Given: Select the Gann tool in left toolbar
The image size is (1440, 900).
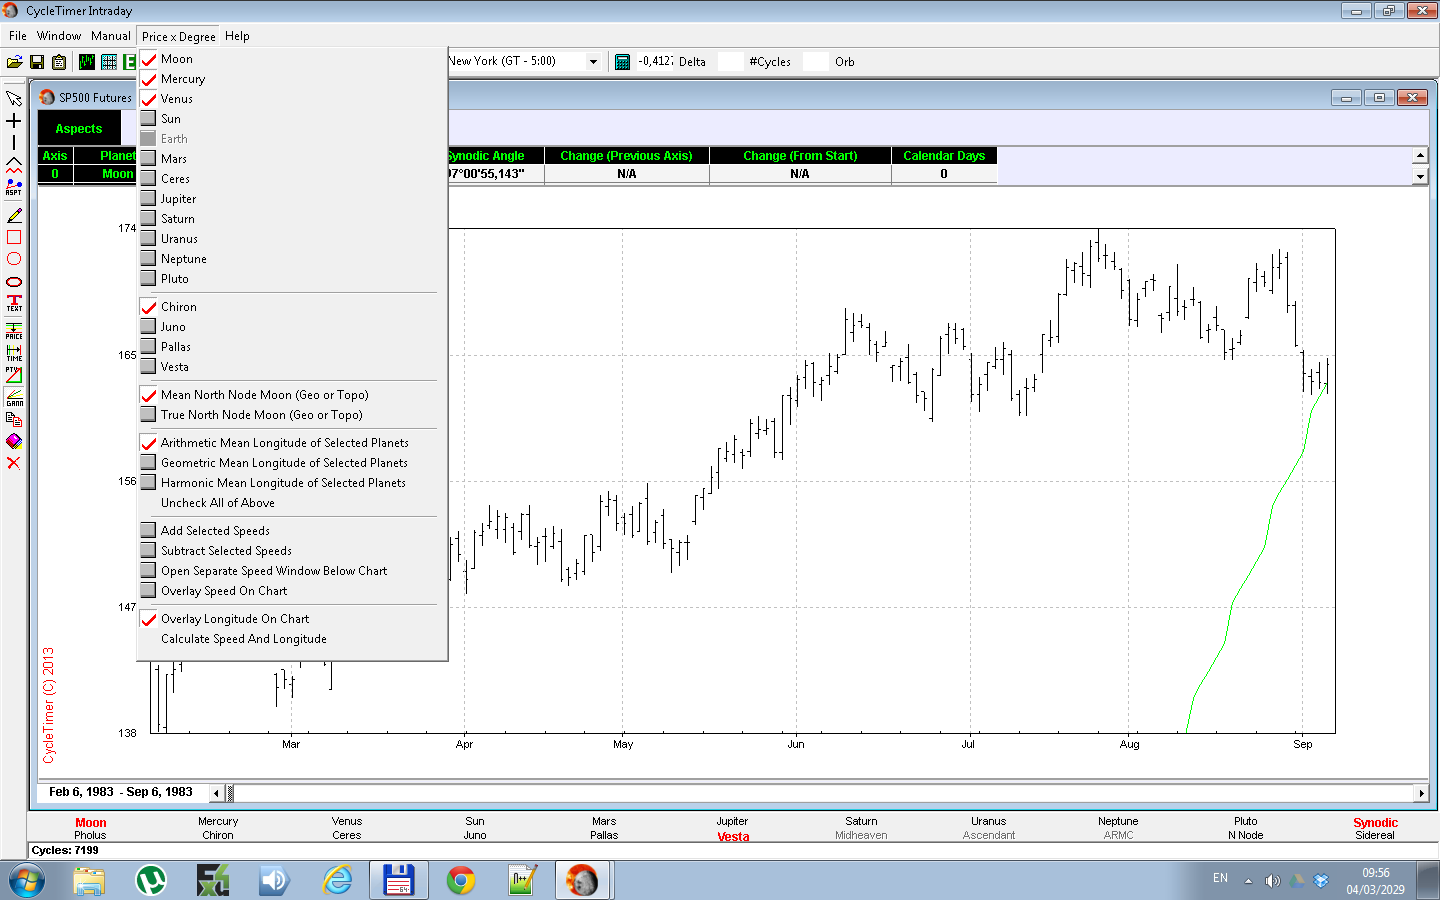Looking at the screenshot, I should pos(14,397).
